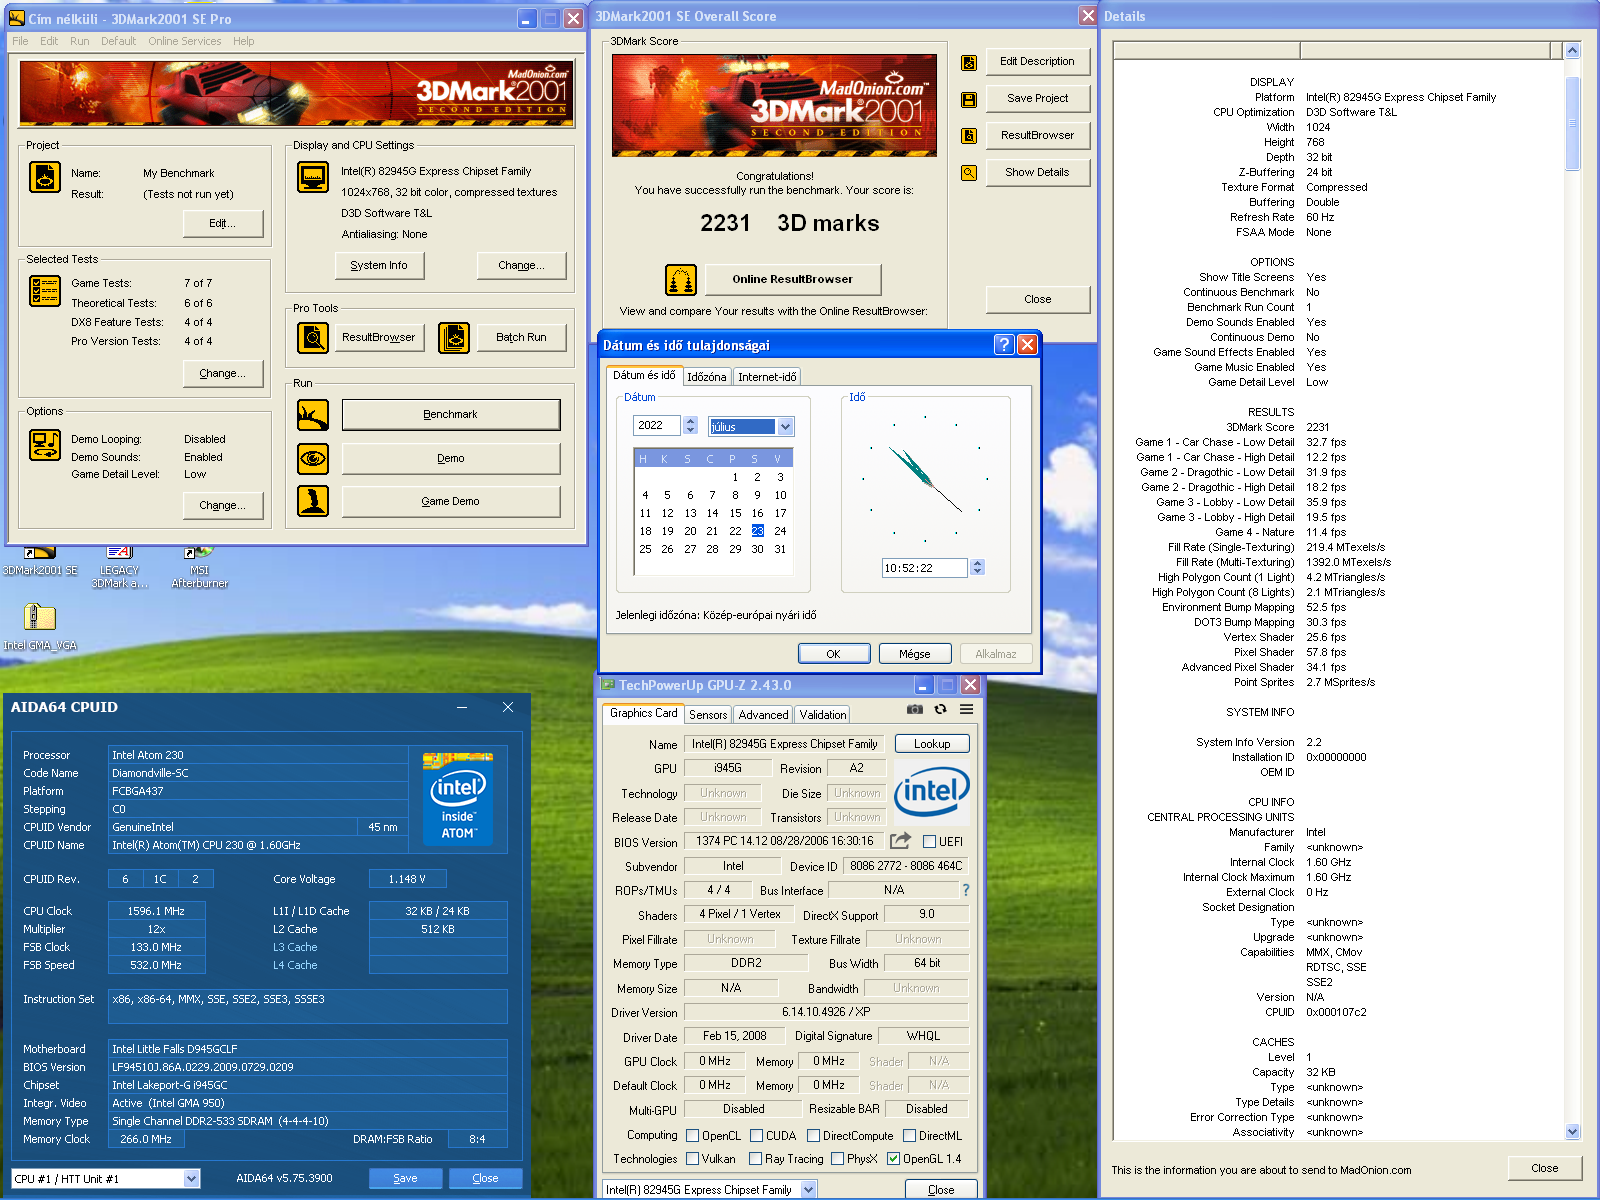Viewport: 1600px width, 1200px height.
Task: Toggle the OpenCL checkbox
Action: click(692, 1136)
